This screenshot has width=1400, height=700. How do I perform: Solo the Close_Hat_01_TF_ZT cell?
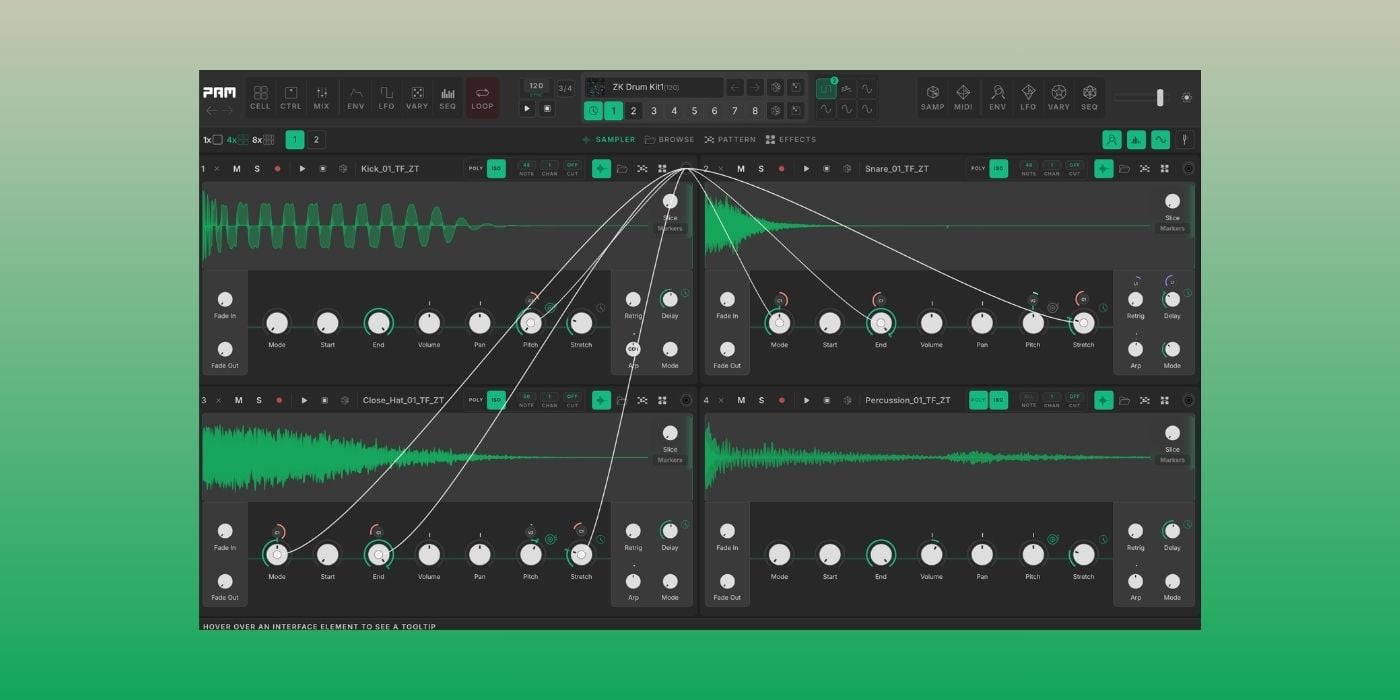[259, 400]
